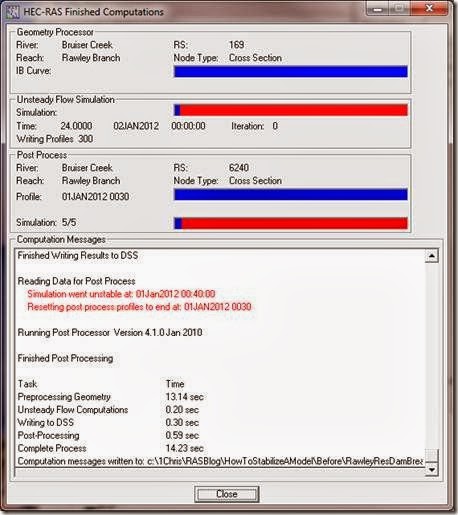This screenshot has height=515, width=458.
Task: Click 'Writing to DSS' task row
Action: [108, 423]
